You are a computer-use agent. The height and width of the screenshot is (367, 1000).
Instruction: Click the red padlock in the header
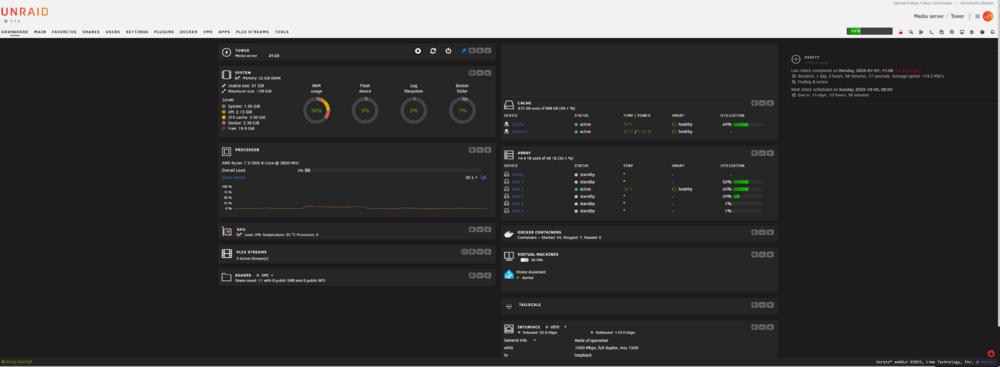pyautogui.click(x=901, y=32)
